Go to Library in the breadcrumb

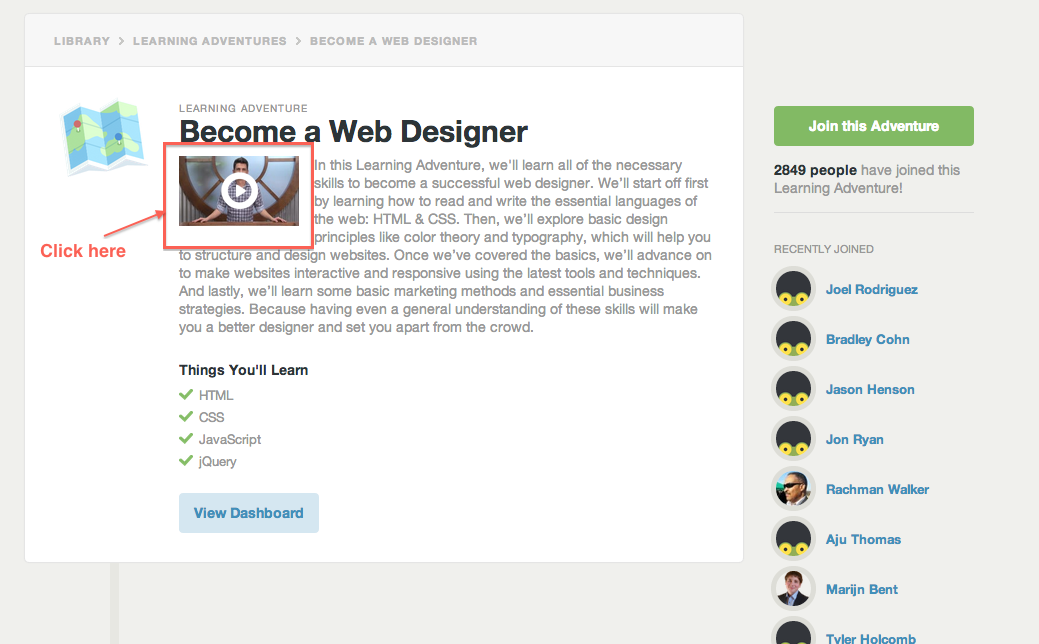[82, 41]
